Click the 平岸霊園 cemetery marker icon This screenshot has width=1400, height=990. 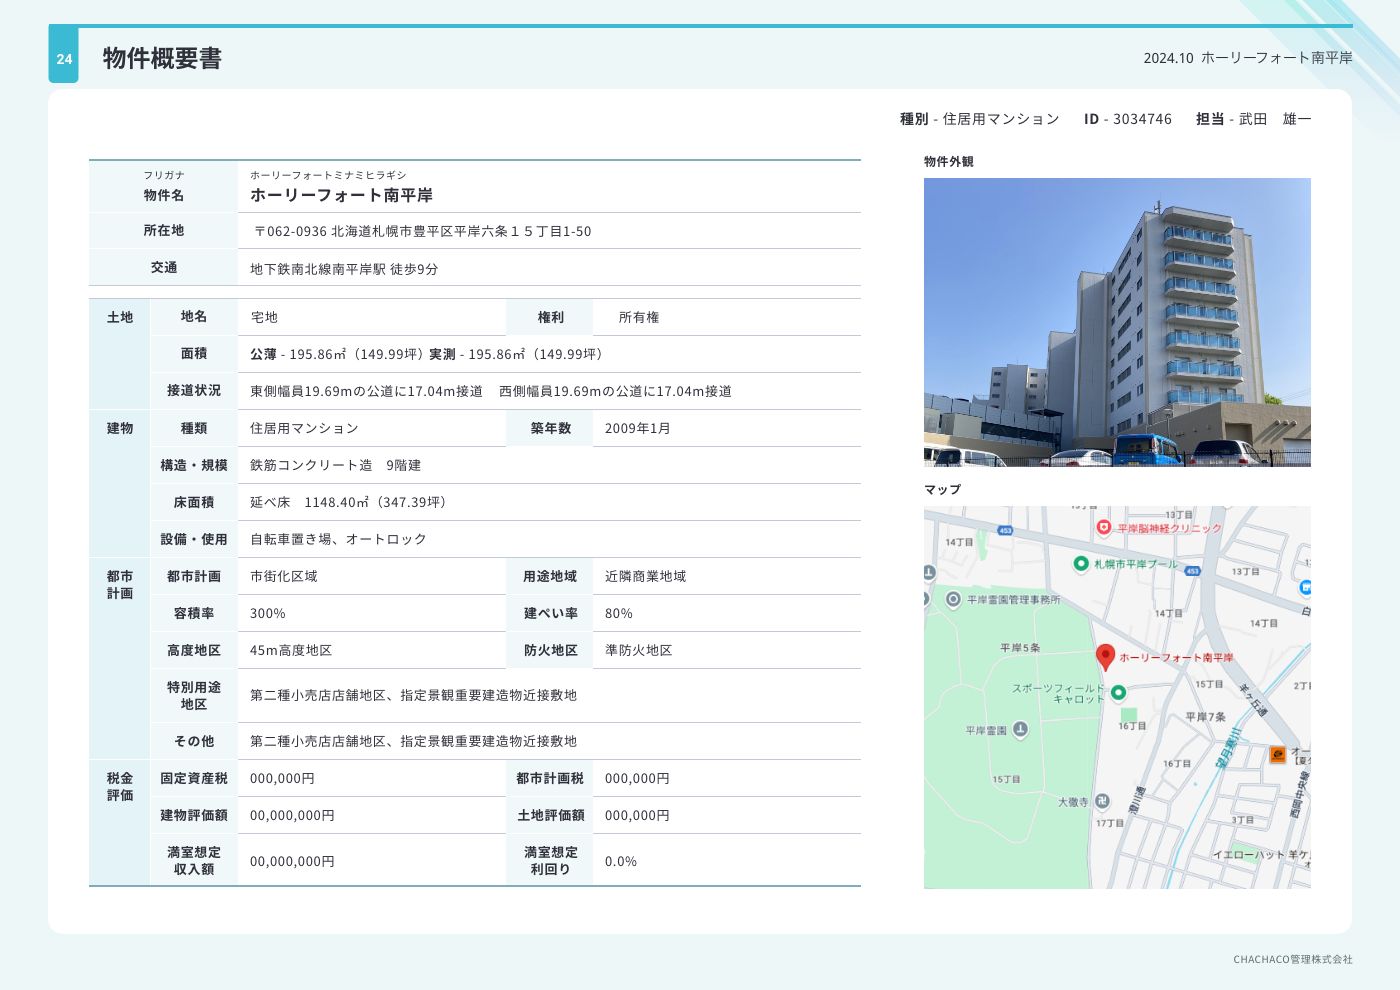tap(1020, 730)
